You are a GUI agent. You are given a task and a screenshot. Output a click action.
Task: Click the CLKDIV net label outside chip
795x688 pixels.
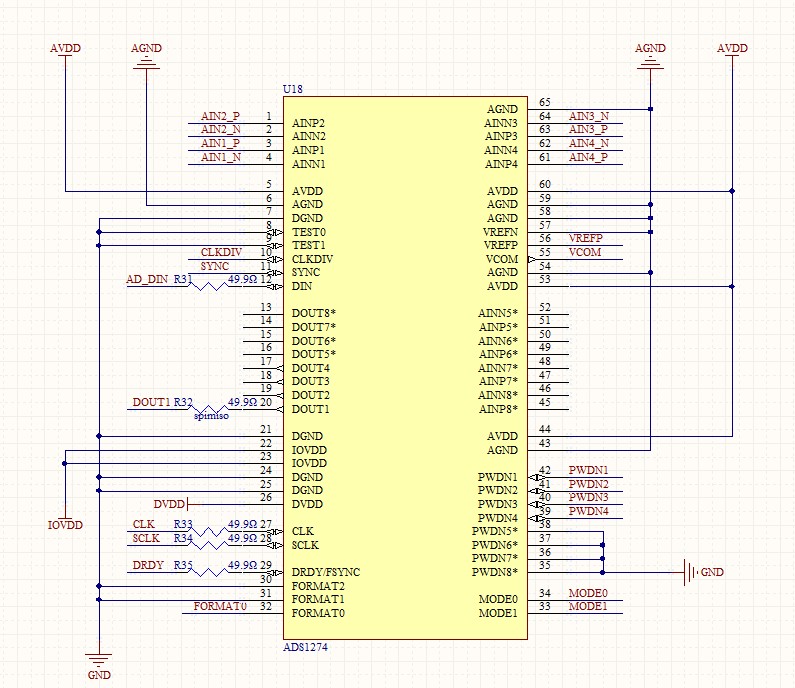click(x=221, y=252)
